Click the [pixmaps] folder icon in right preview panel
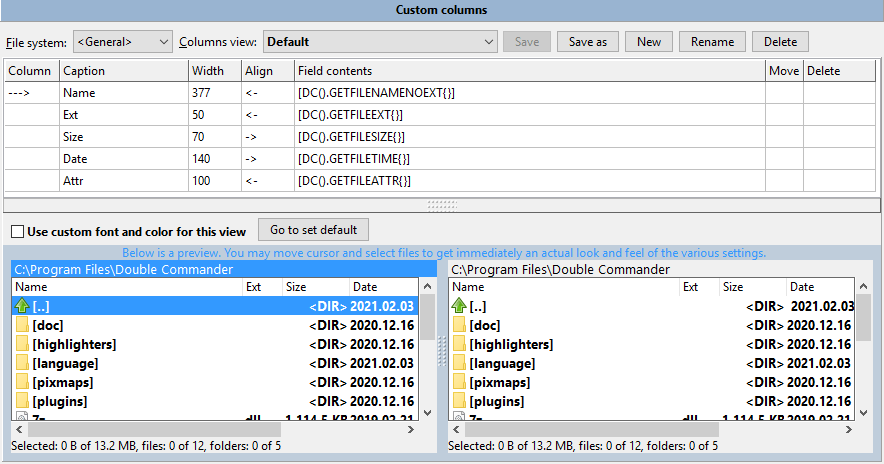Screen dimensions: 884x464 [459, 382]
